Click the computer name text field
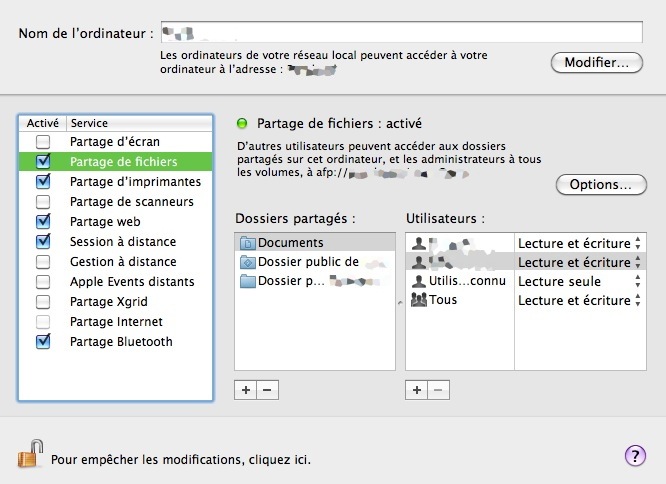 point(400,32)
